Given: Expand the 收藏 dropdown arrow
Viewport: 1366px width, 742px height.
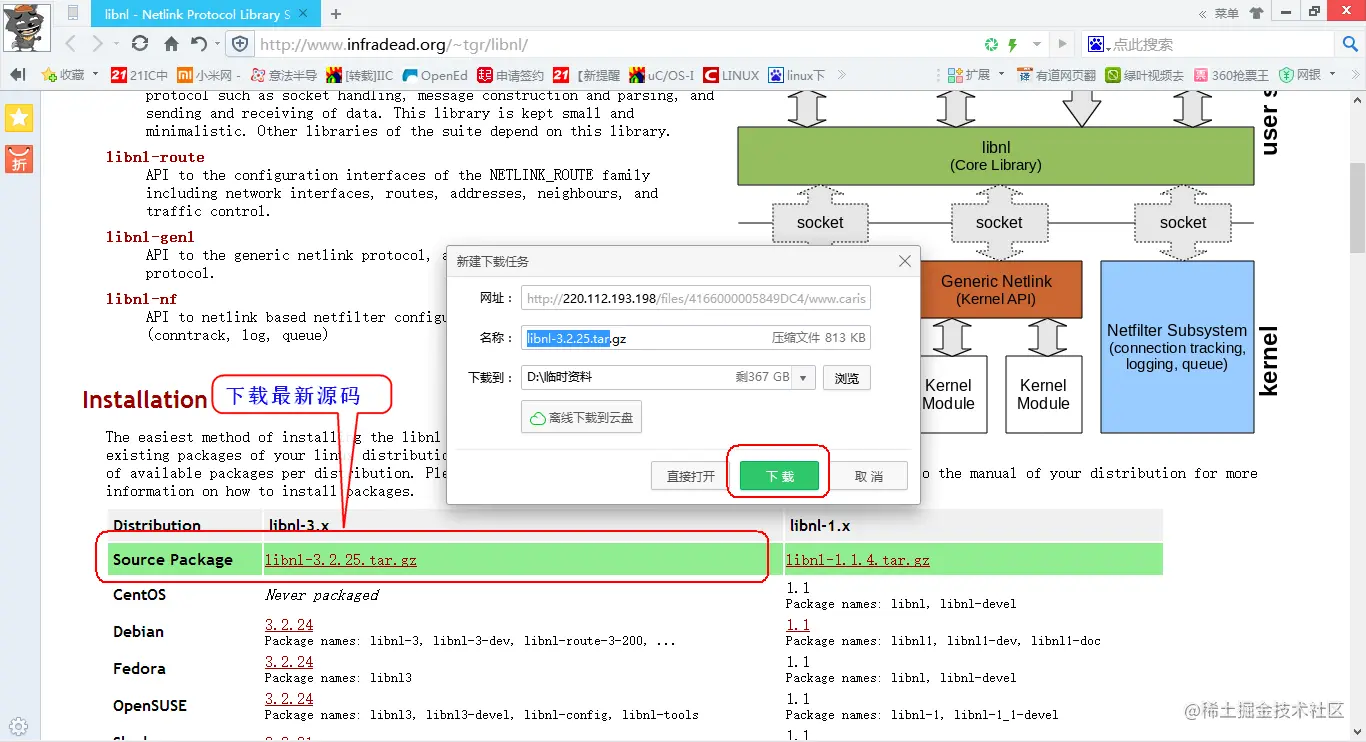Looking at the screenshot, I should tap(96, 75).
